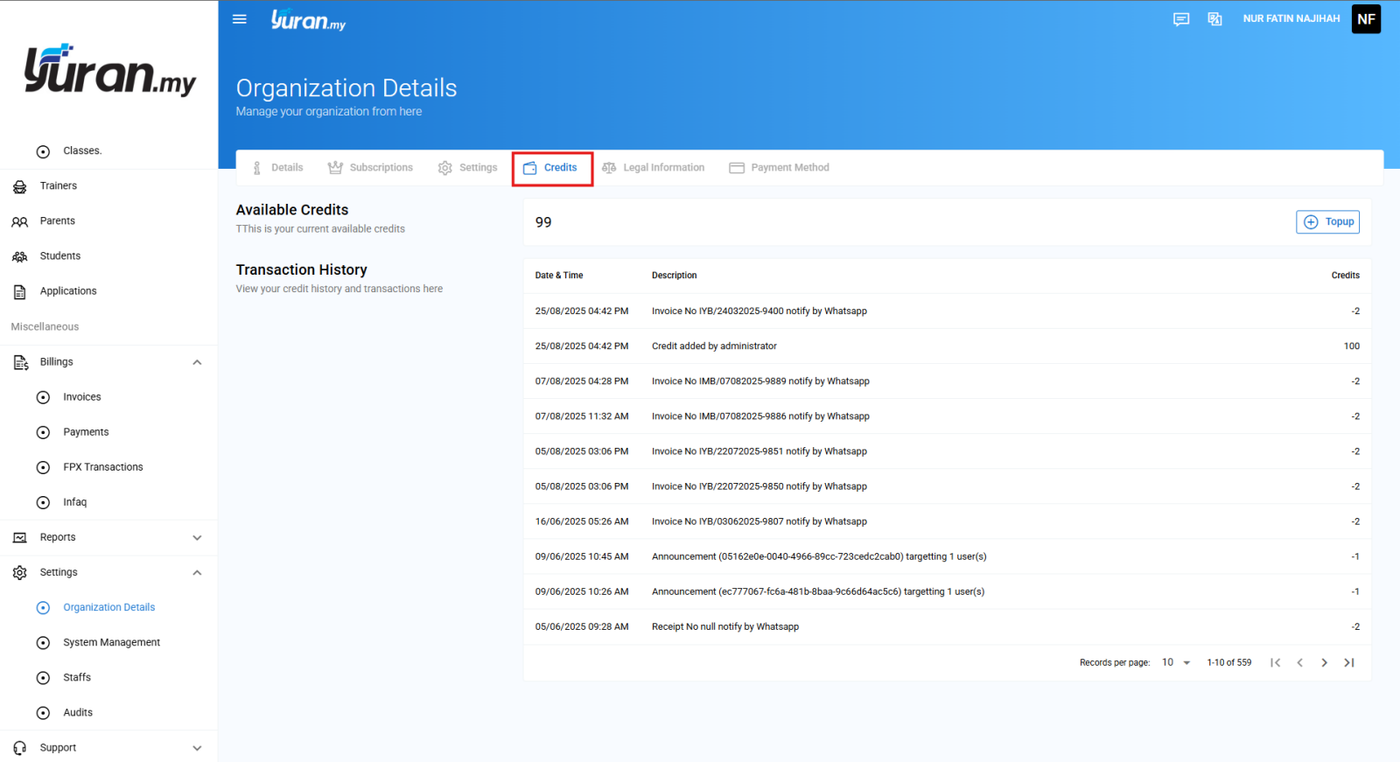Screen dimensions: 1400x762
Task: Open System Management in the sidebar
Action: (111, 642)
